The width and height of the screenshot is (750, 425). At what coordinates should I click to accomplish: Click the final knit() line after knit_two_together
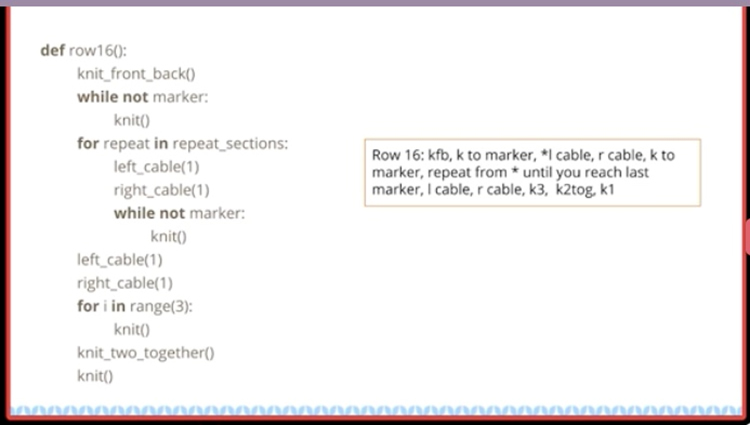(95, 376)
